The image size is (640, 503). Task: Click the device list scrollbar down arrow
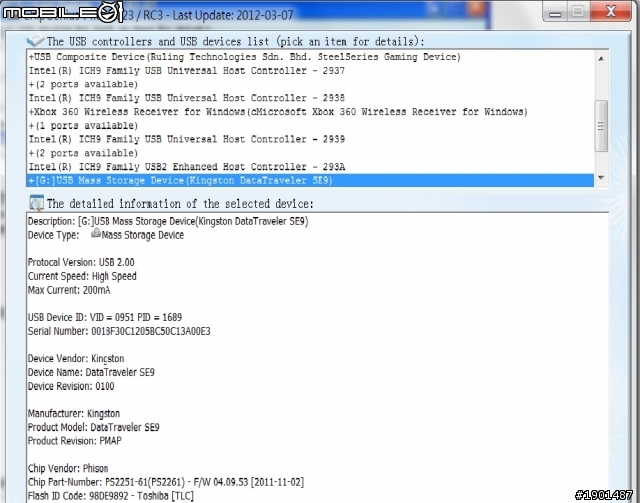point(601,178)
